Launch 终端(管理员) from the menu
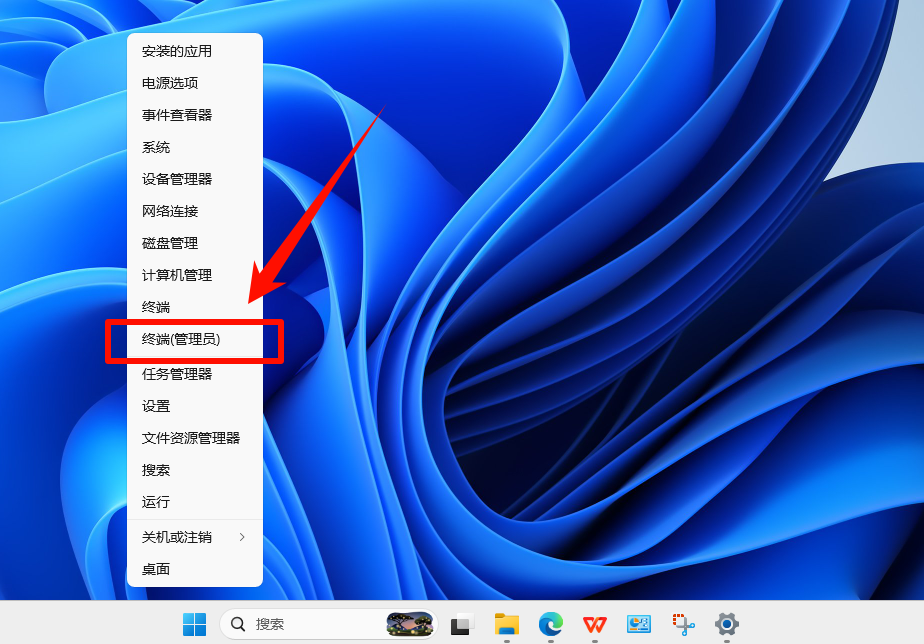924x644 pixels. pos(195,339)
